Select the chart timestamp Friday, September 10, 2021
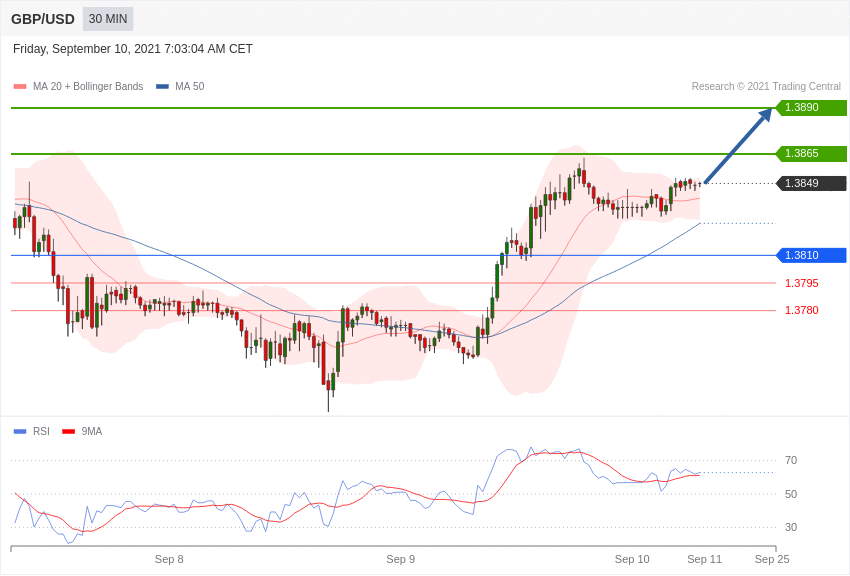 tap(133, 49)
